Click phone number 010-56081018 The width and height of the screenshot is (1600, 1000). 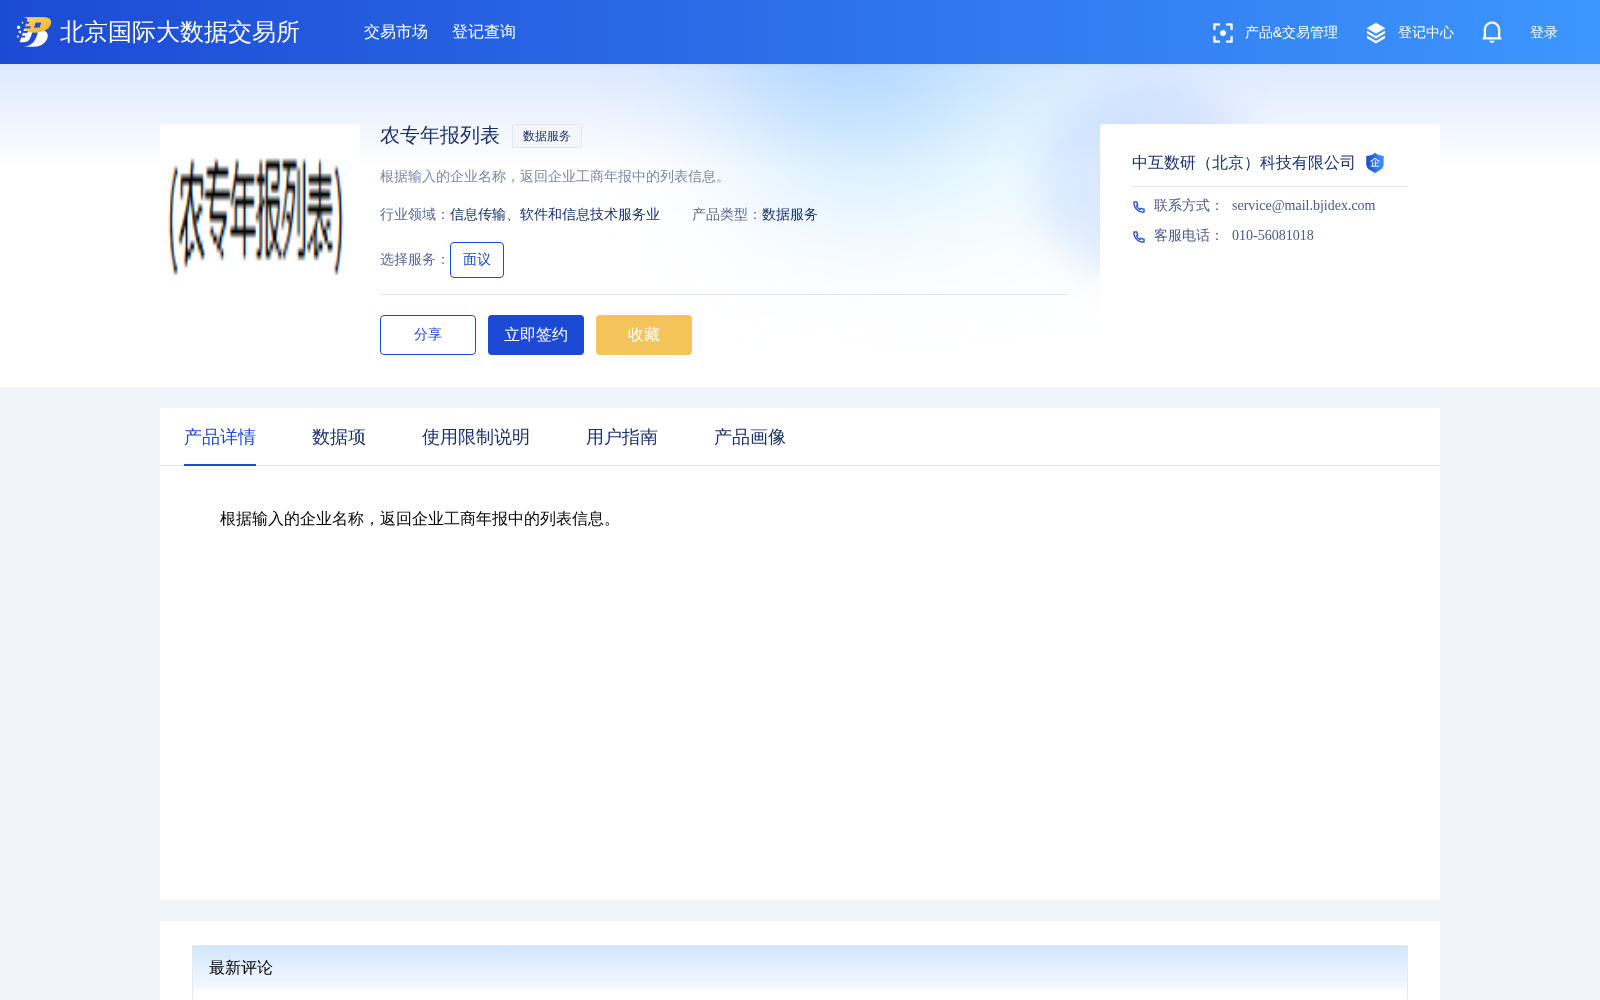[x=1273, y=235]
